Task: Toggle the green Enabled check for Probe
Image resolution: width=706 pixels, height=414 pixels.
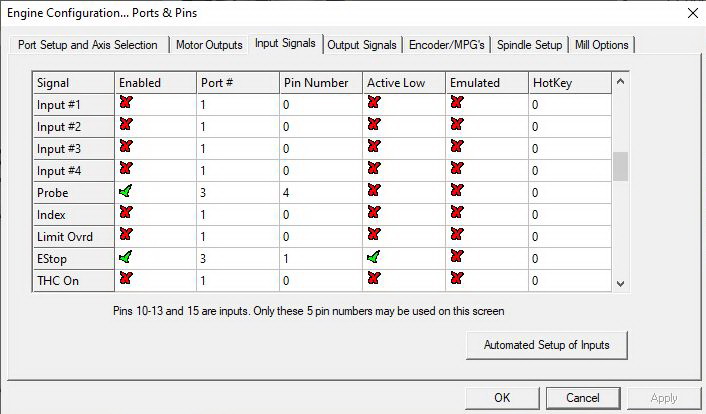Action: coord(126,190)
